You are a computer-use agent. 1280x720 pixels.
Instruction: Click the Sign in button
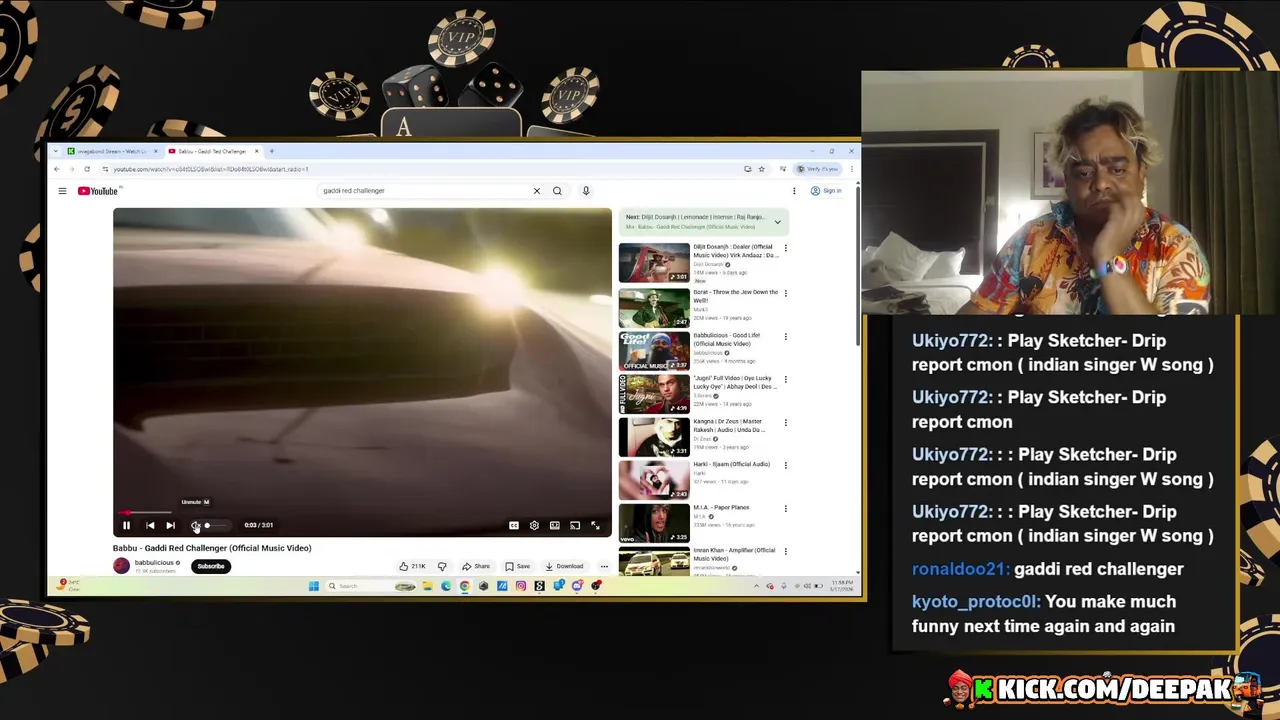(826, 191)
